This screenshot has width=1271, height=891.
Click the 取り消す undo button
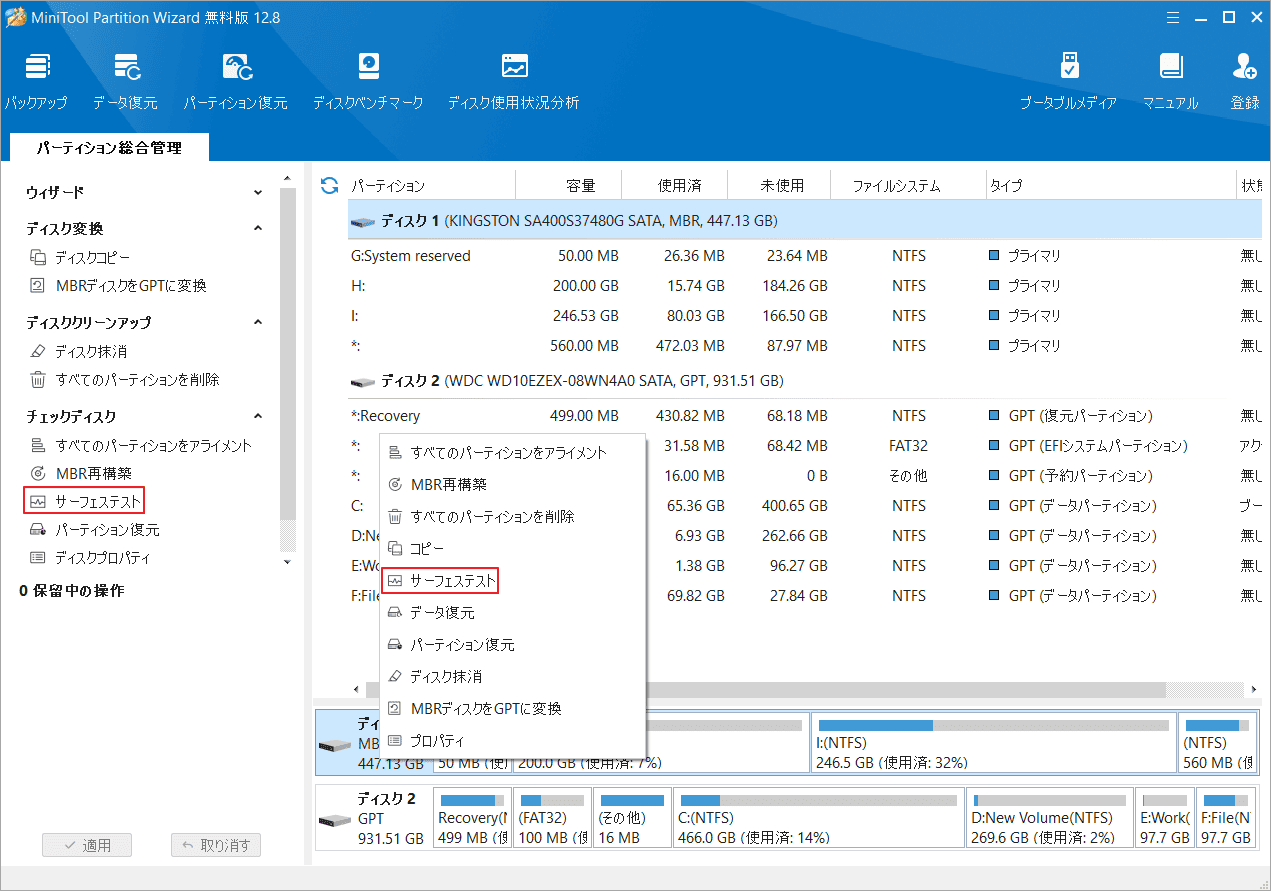(x=216, y=845)
